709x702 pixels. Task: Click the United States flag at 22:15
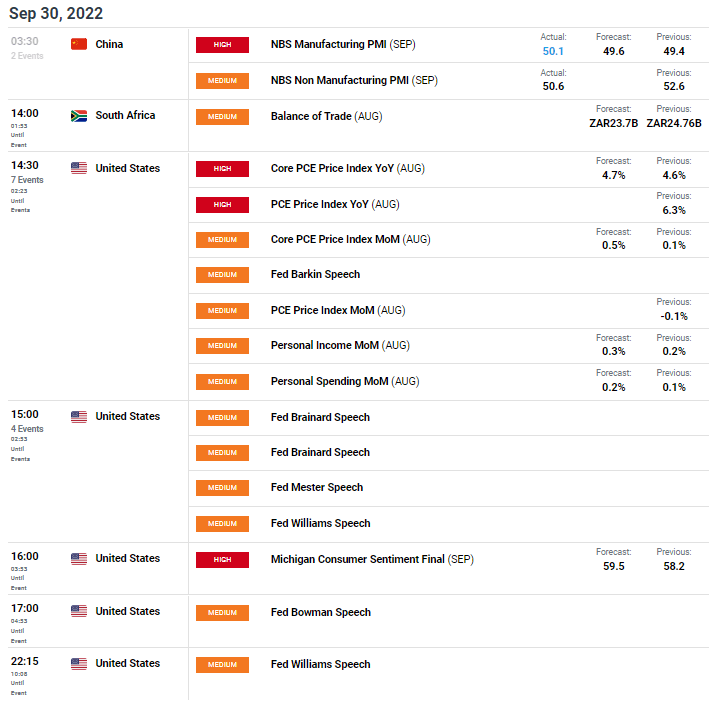click(79, 664)
